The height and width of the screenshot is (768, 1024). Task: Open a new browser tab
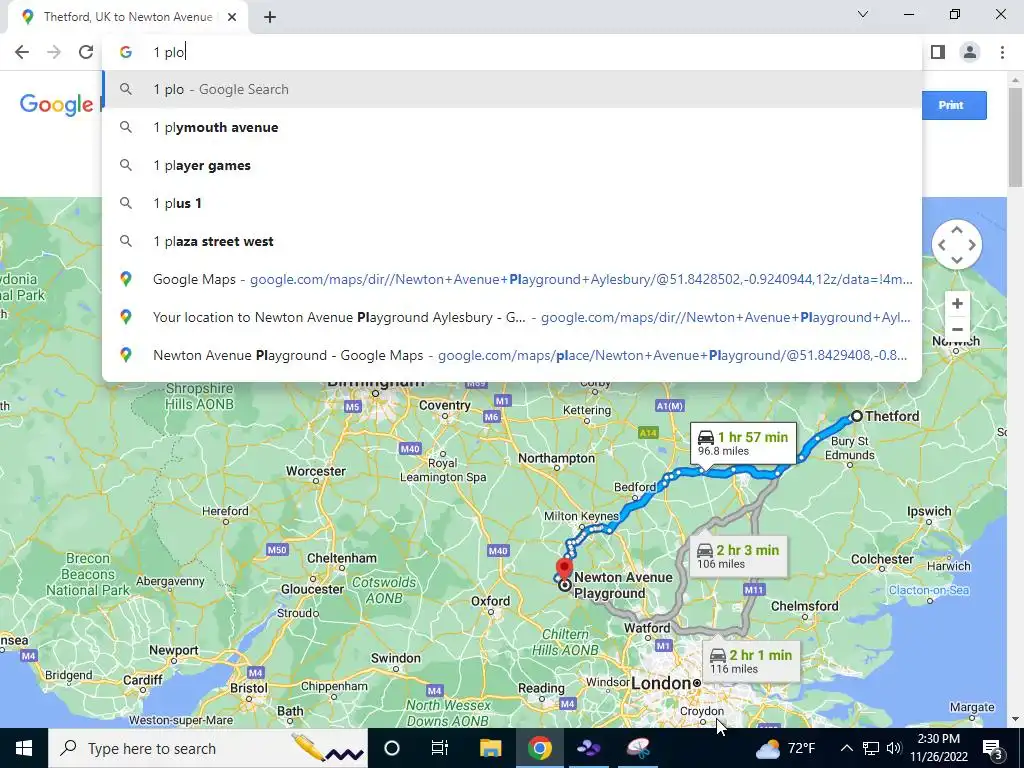pos(270,17)
